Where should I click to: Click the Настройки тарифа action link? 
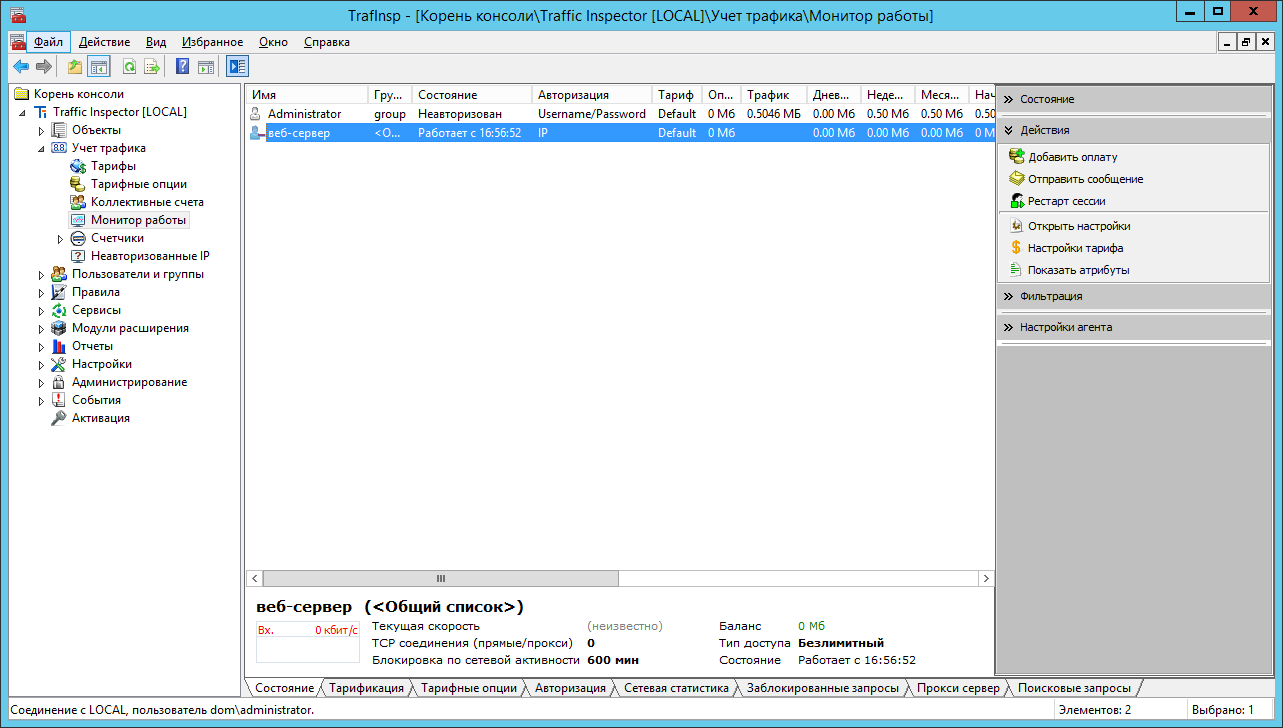[x=1076, y=248]
